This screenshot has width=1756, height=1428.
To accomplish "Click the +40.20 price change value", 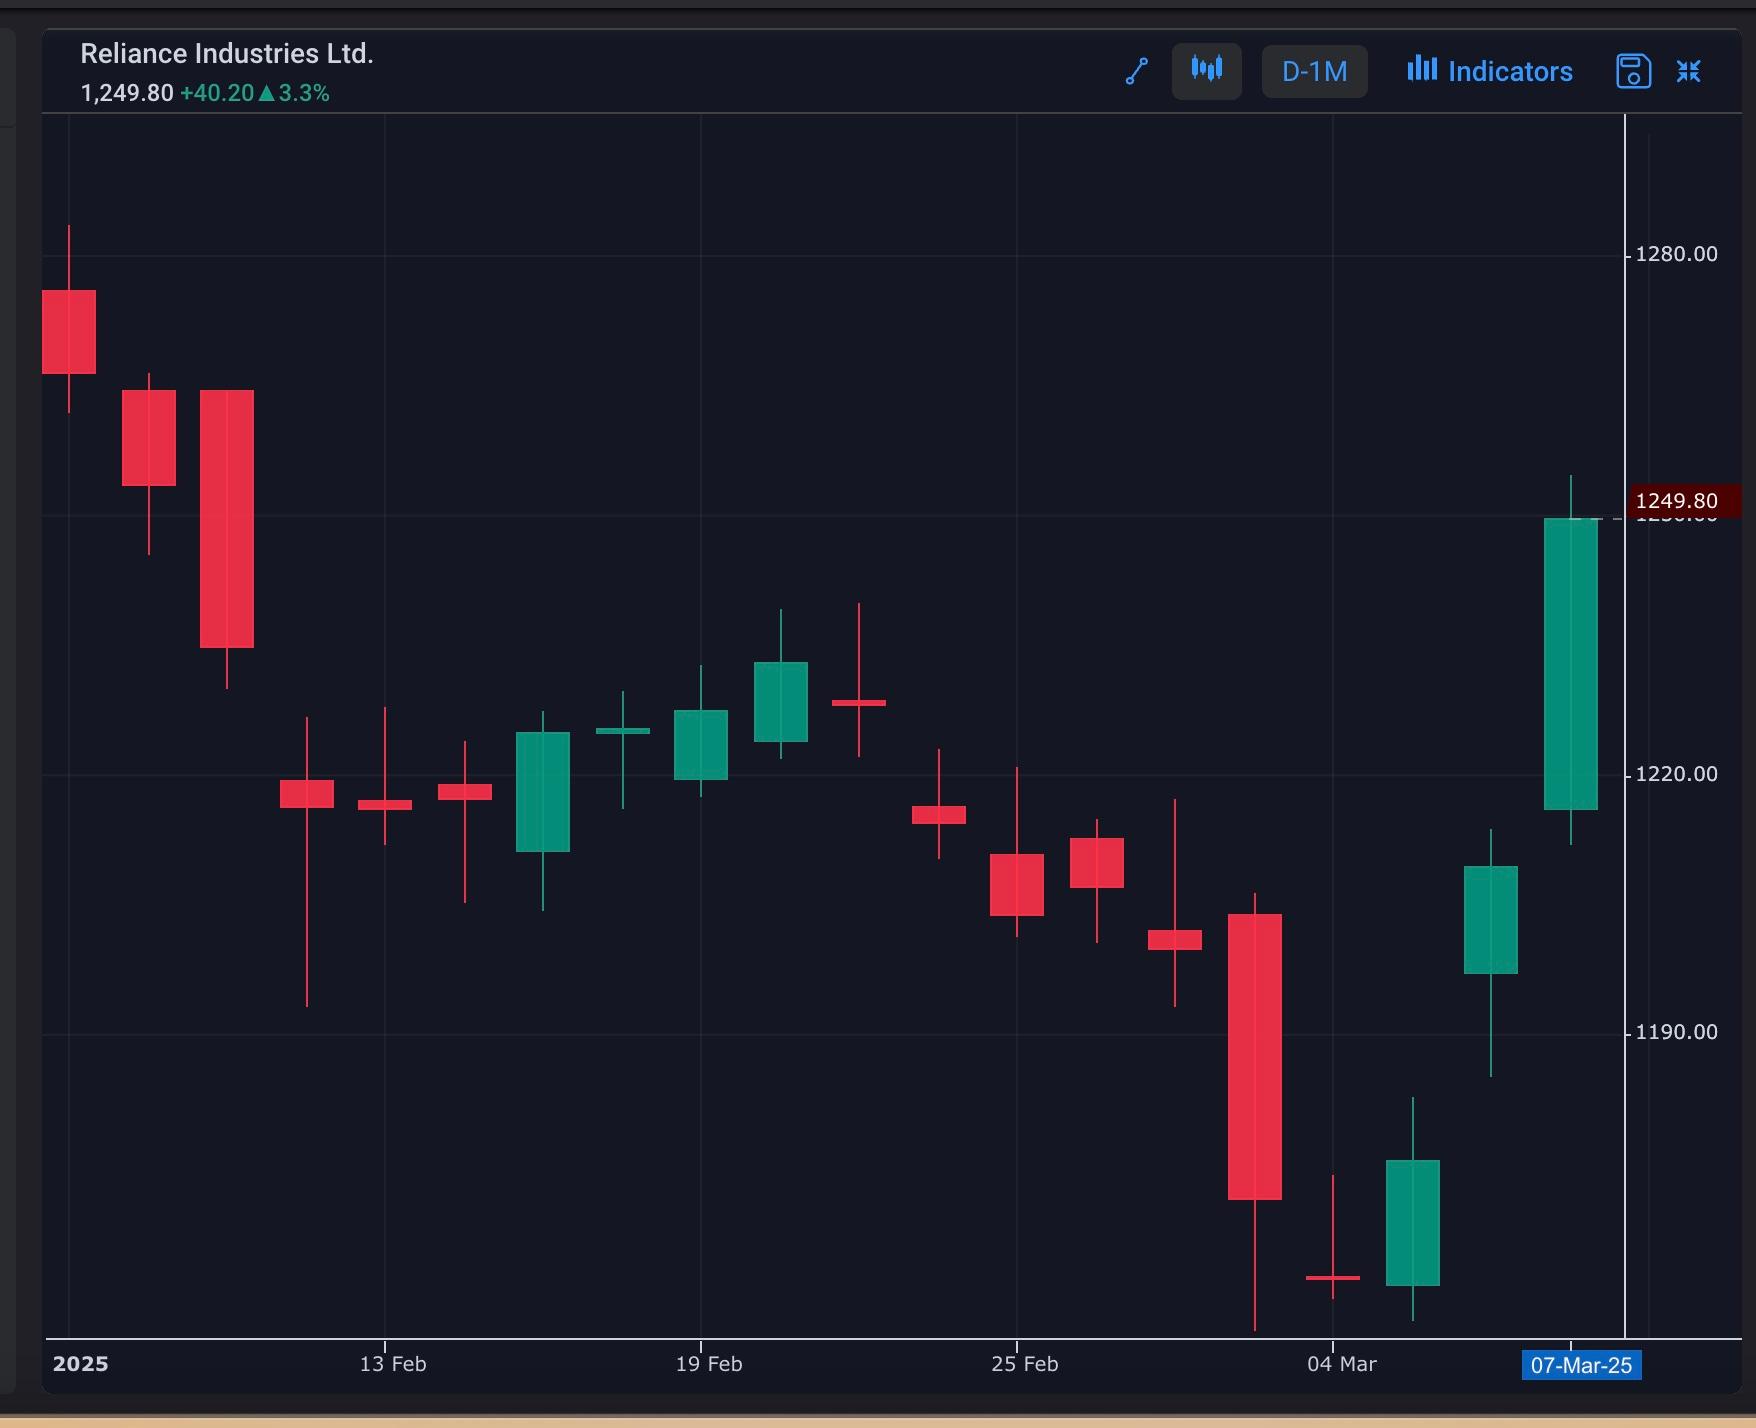I will [217, 93].
